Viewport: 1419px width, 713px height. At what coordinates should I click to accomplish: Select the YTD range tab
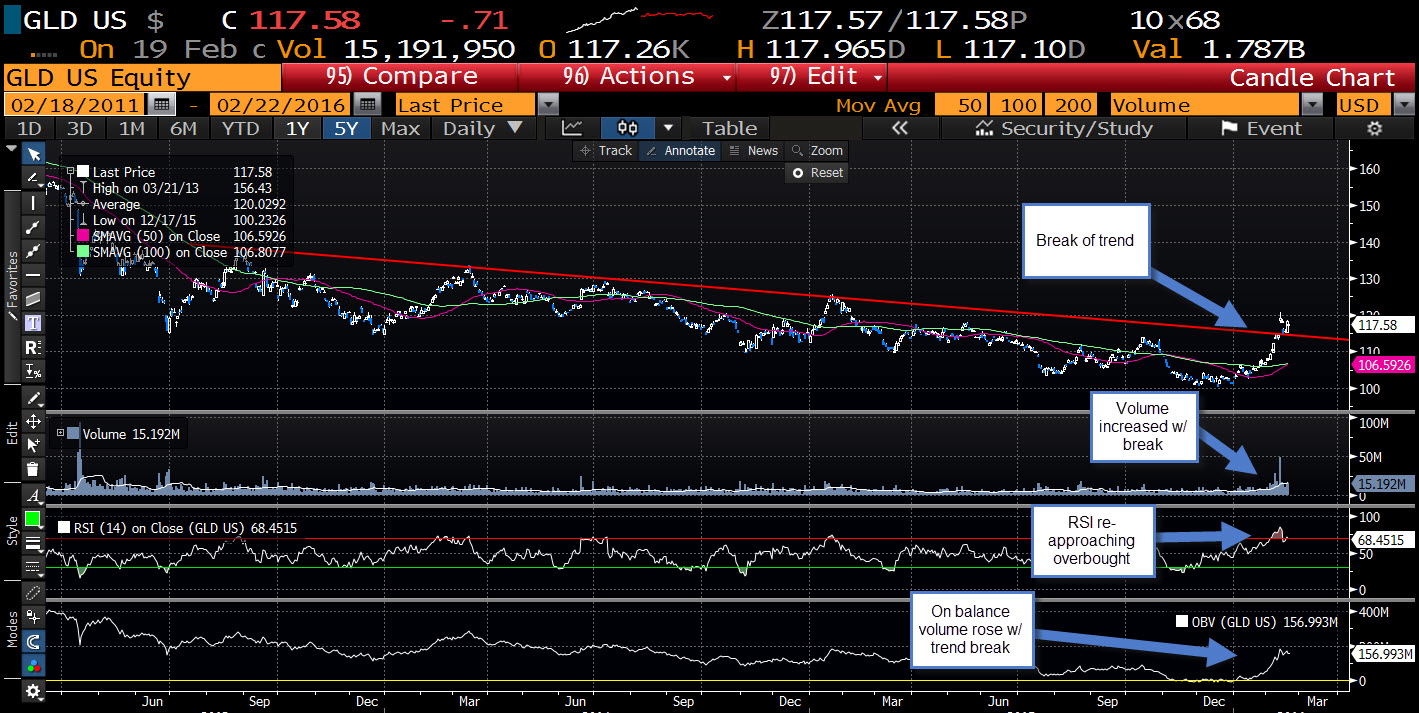point(240,128)
